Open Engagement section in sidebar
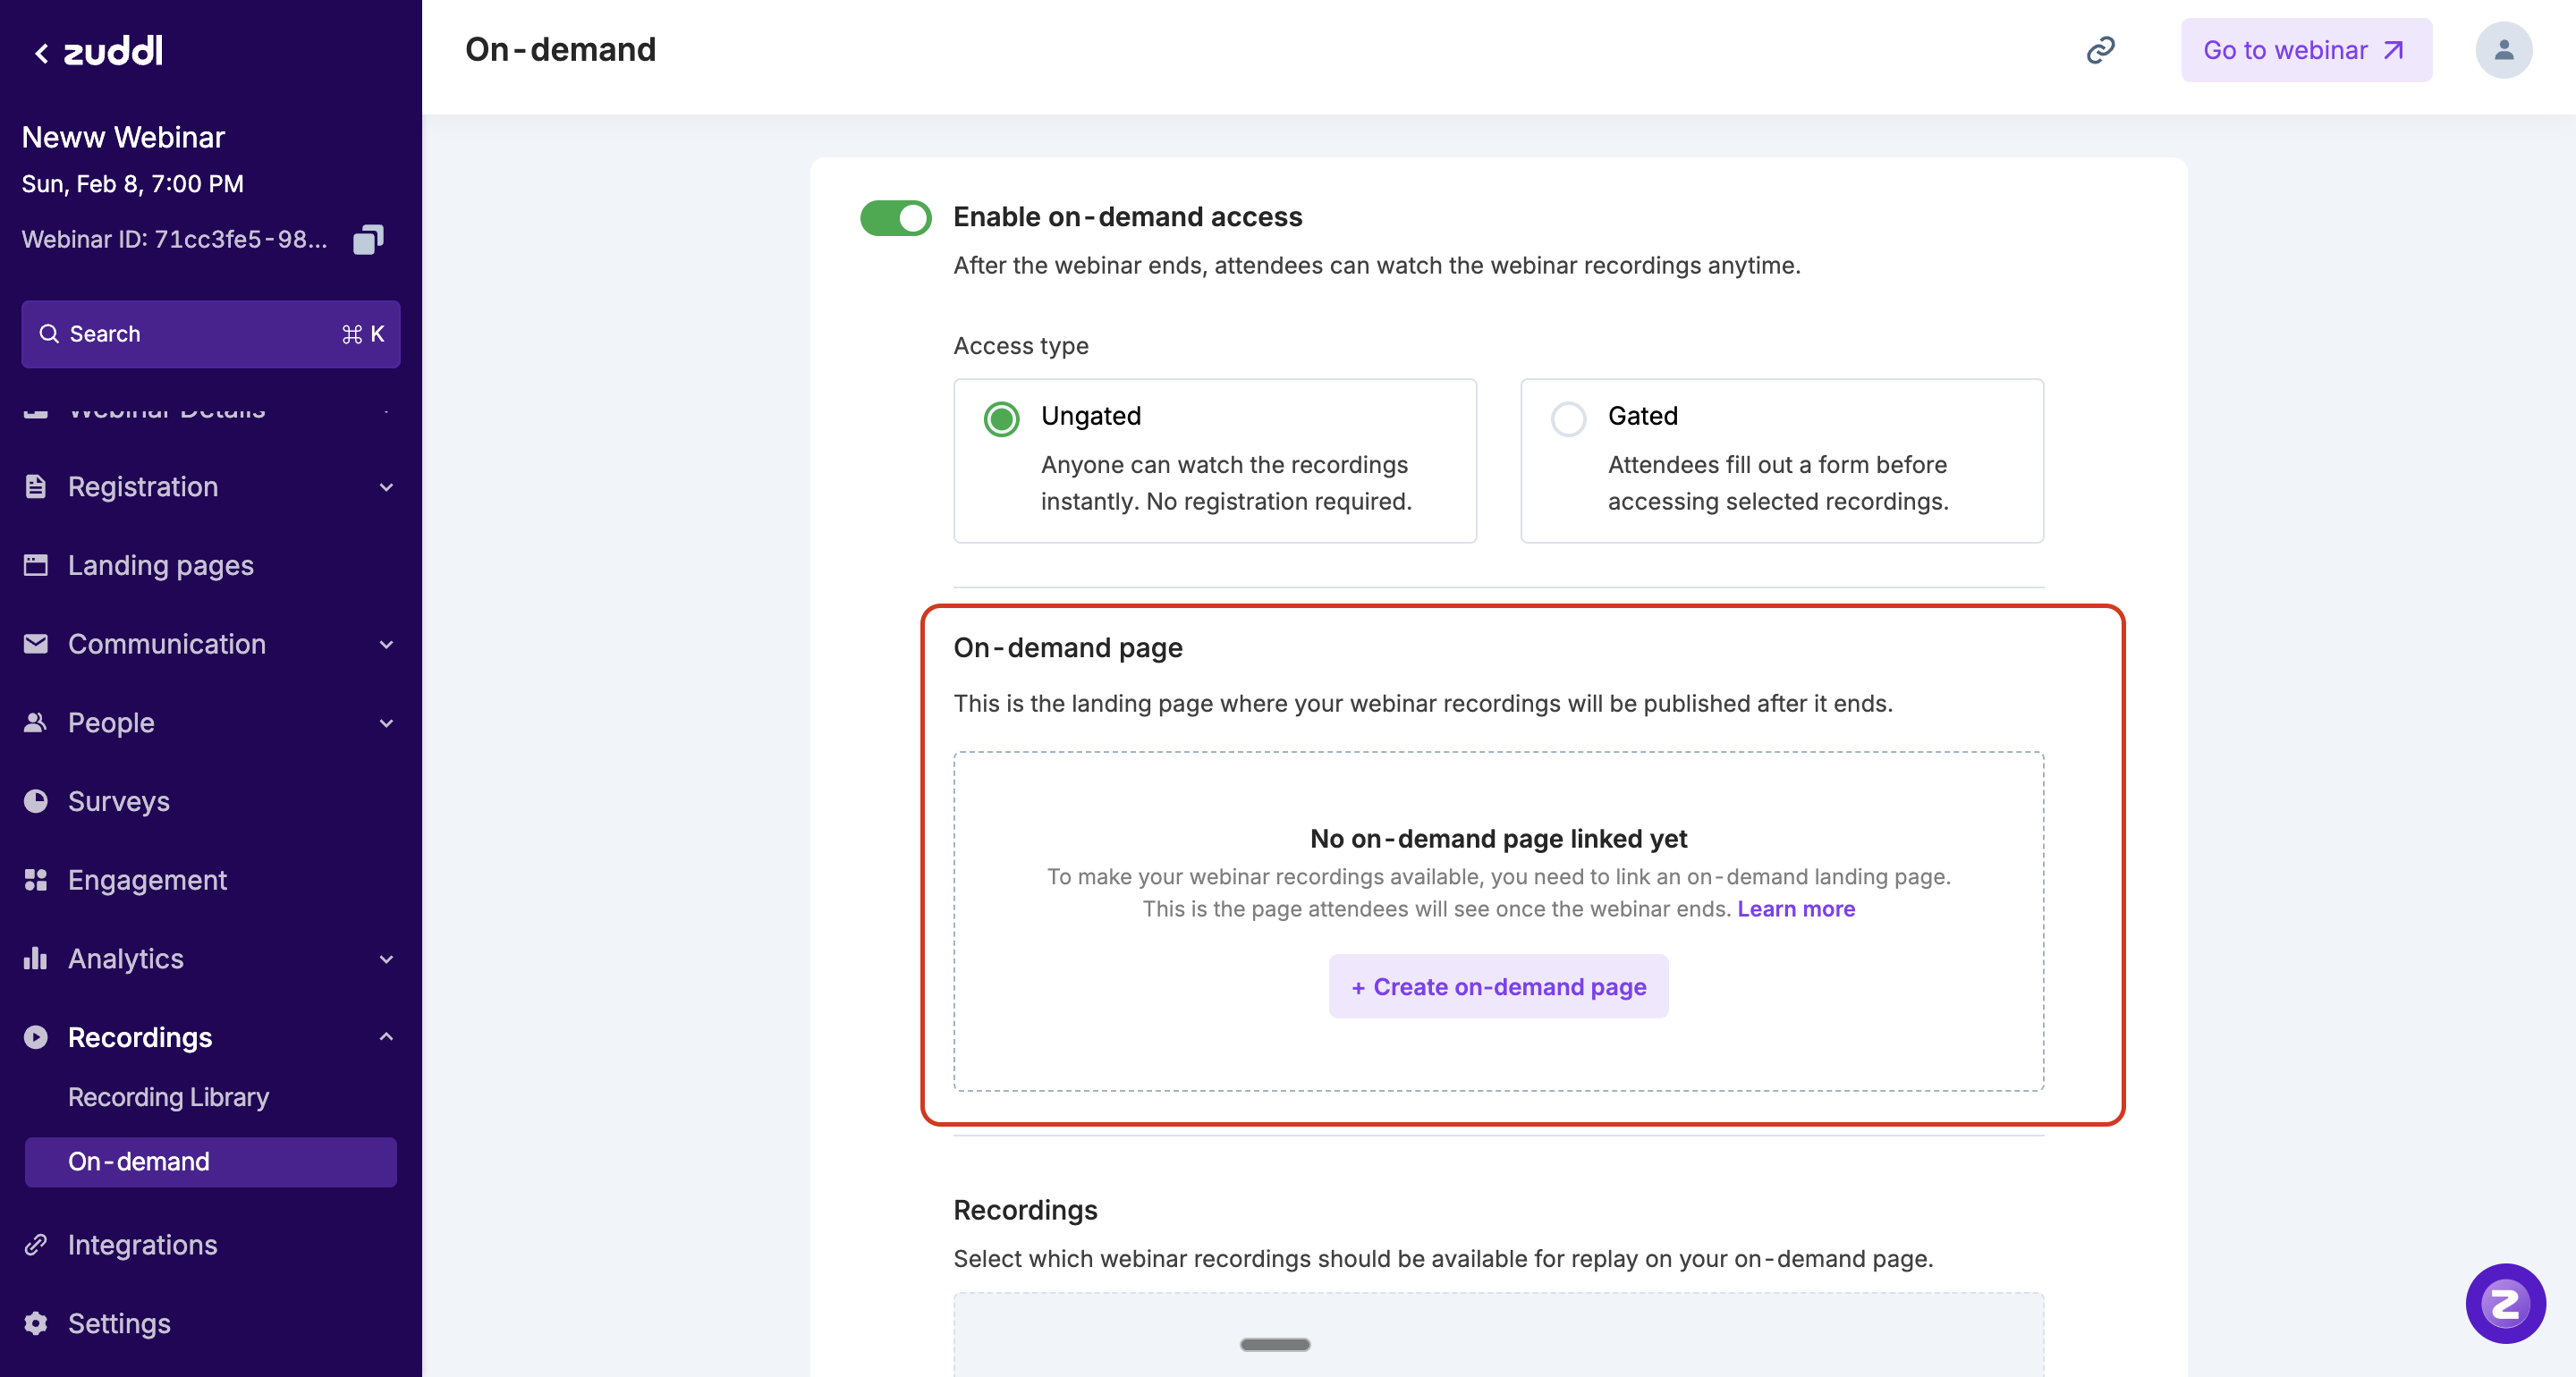Screen dimensions: 2576x1377 (x=147, y=880)
